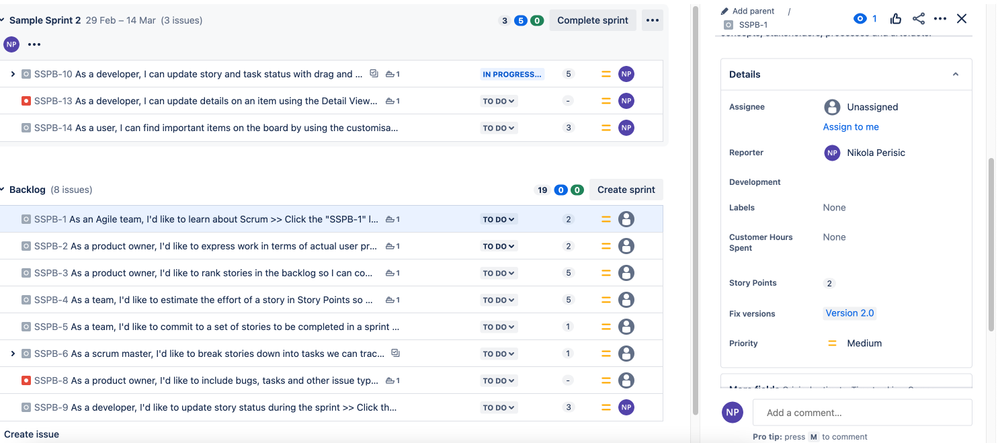Click the SSPB-2 medium priority icon

click(x=606, y=246)
